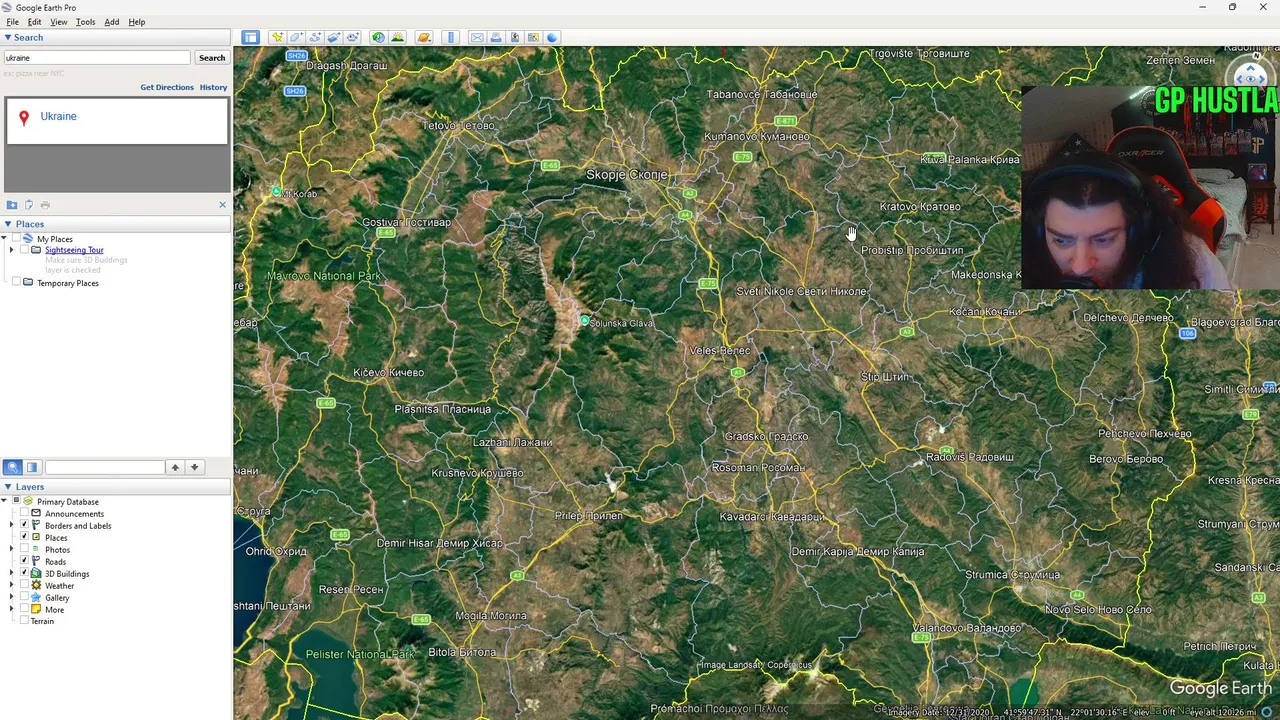This screenshot has width=1280, height=720.
Task: Select the Add Placemark pushpin tool
Action: (x=277, y=38)
